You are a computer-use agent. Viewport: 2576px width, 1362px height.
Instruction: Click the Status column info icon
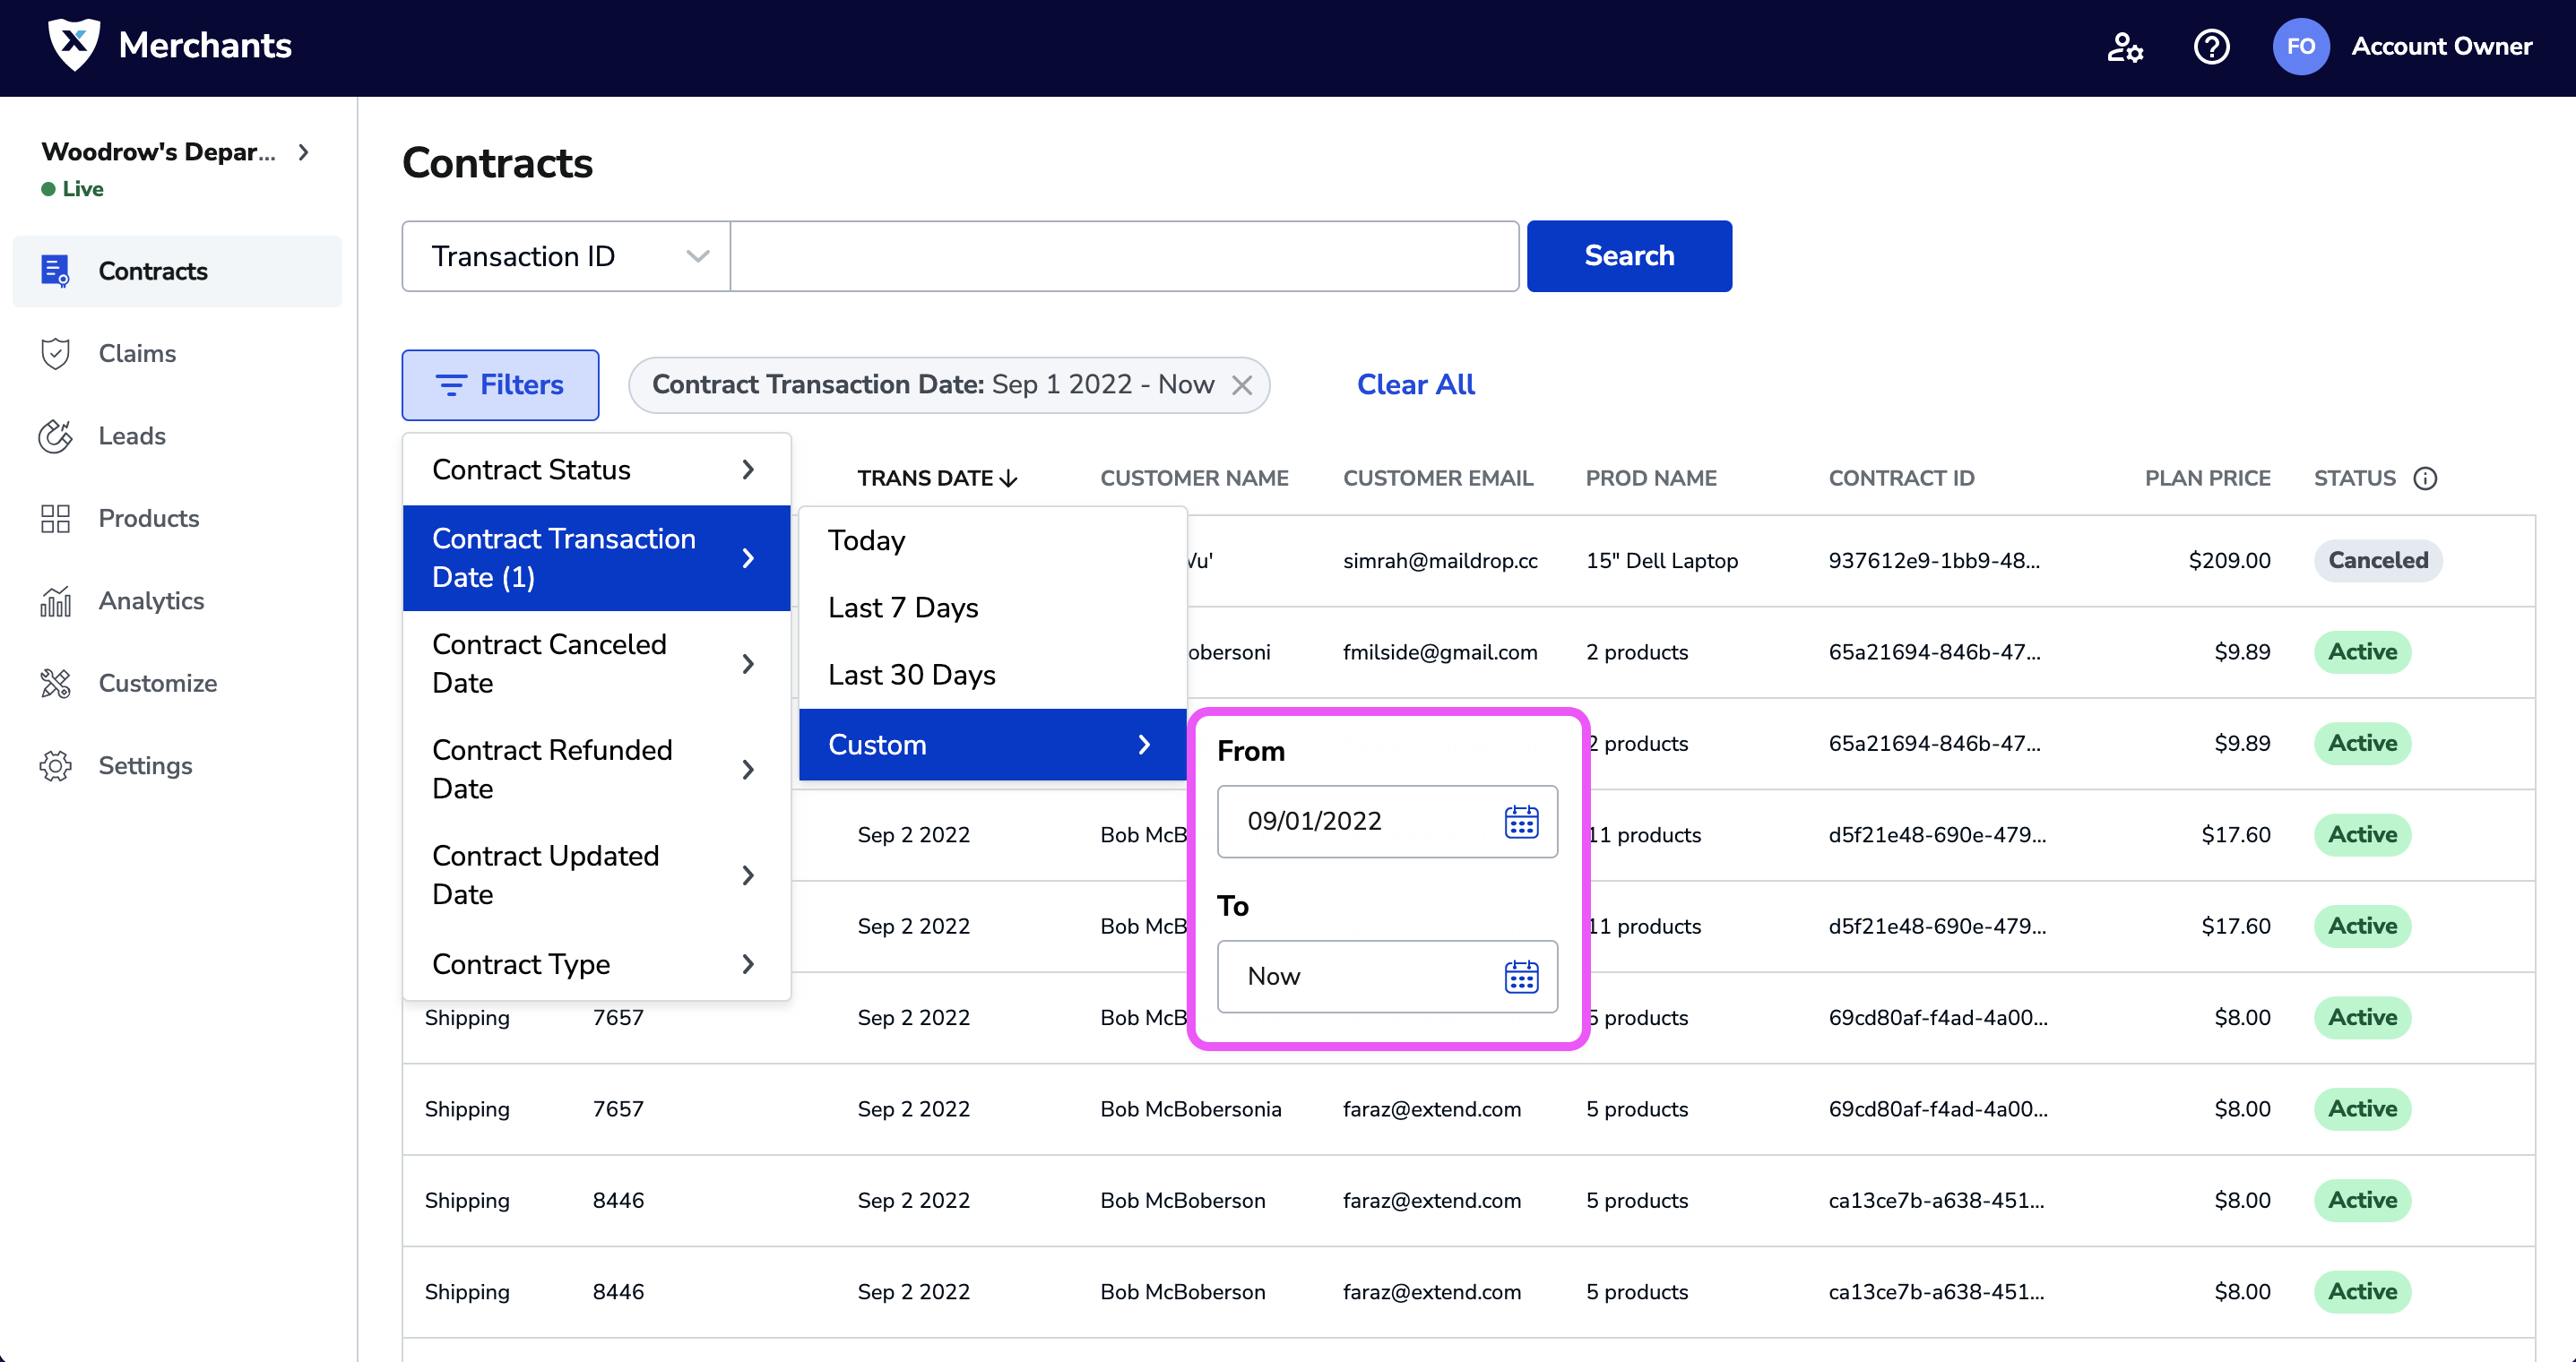coord(2425,478)
